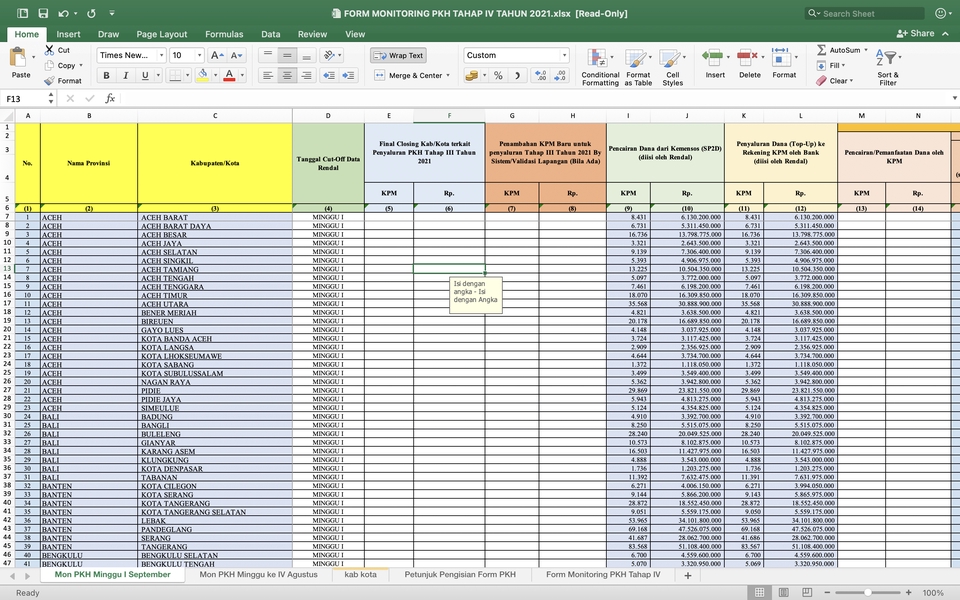Click the add new sheet plus button
The height and width of the screenshot is (600, 960).
(686, 574)
